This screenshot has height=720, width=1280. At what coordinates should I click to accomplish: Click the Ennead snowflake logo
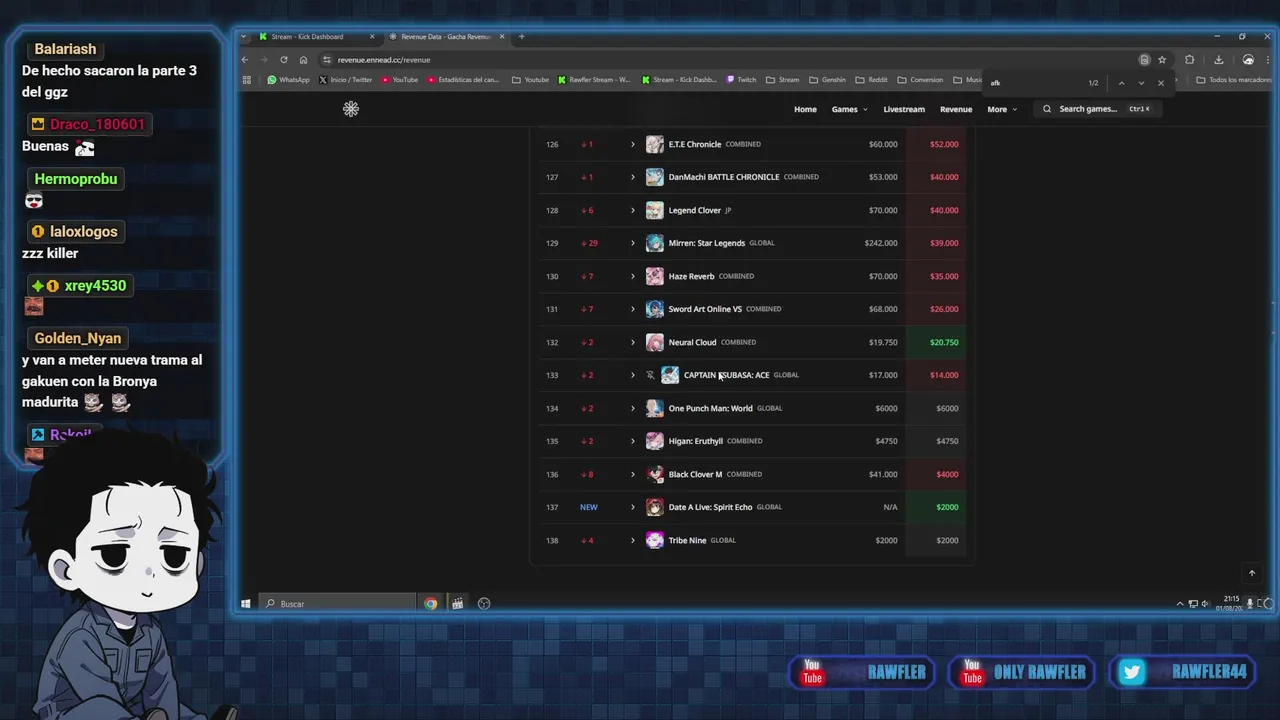tap(351, 109)
